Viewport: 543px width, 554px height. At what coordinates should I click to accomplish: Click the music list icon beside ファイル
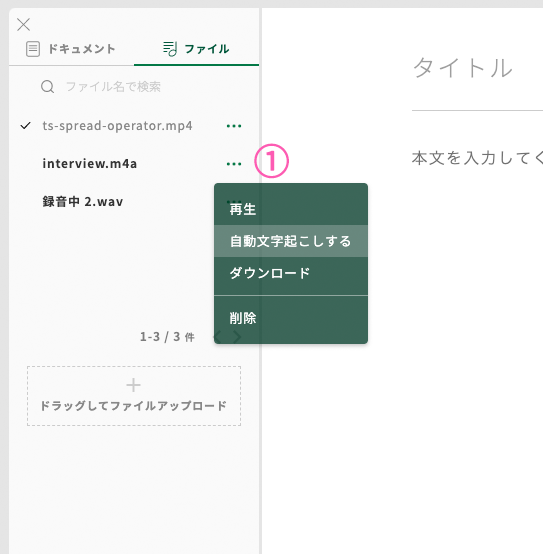(170, 49)
